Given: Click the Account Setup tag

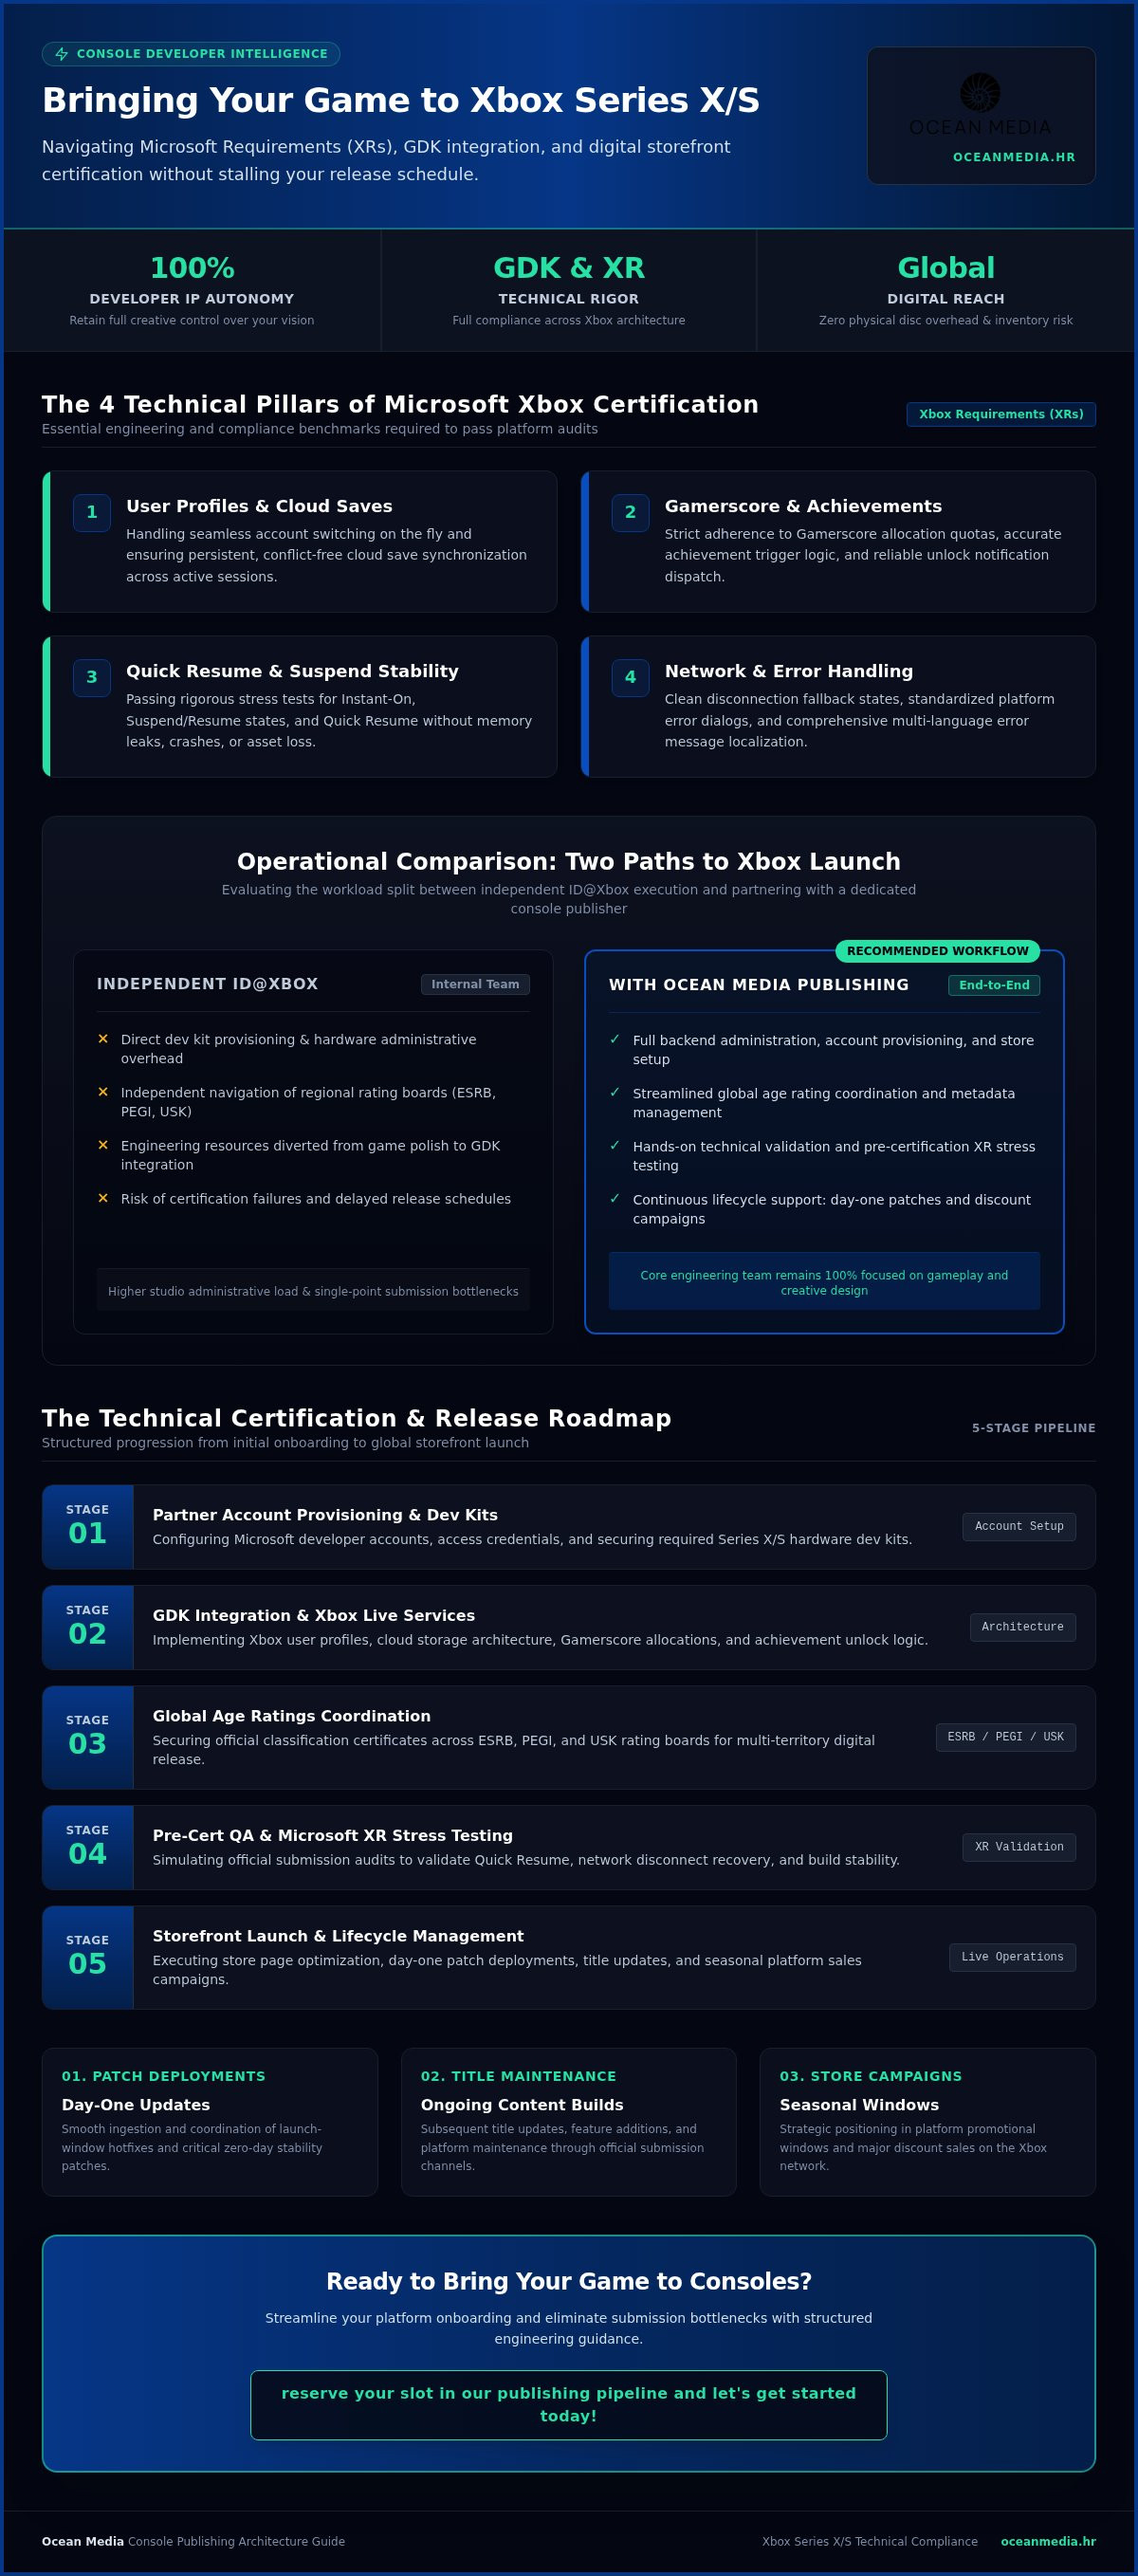Looking at the screenshot, I should coord(1019,1526).
